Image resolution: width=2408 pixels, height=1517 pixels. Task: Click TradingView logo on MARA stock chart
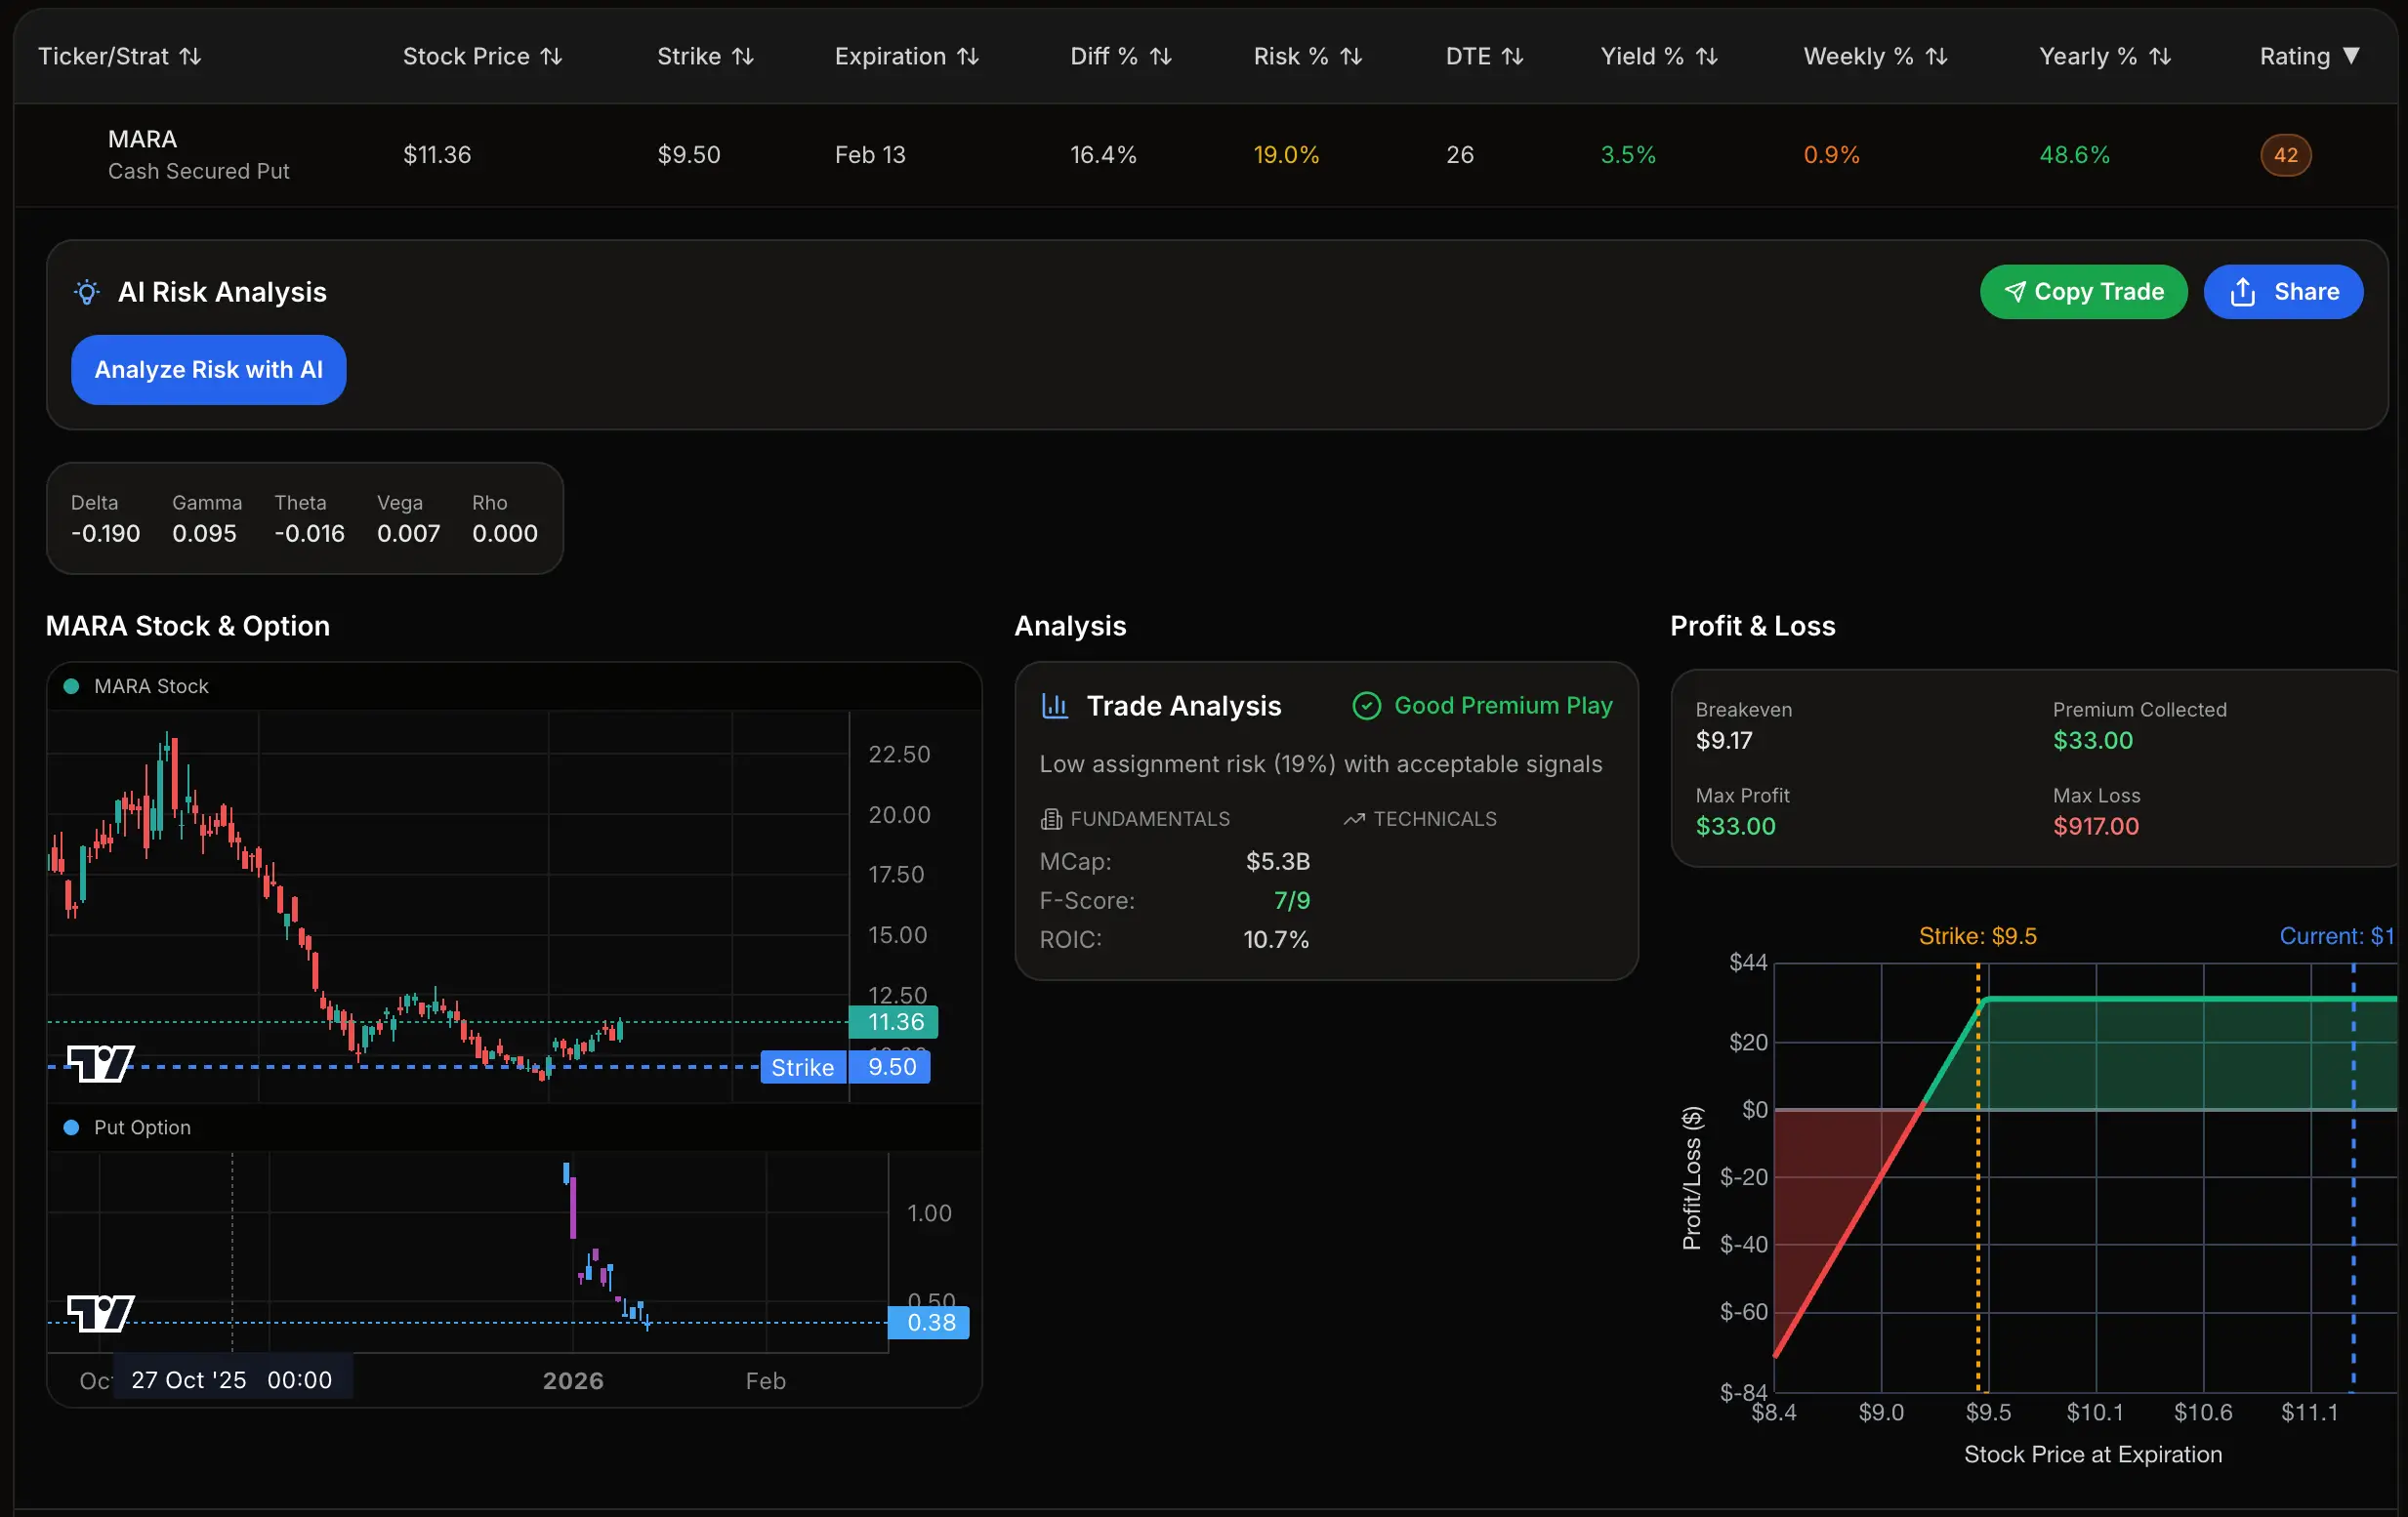[100, 1063]
